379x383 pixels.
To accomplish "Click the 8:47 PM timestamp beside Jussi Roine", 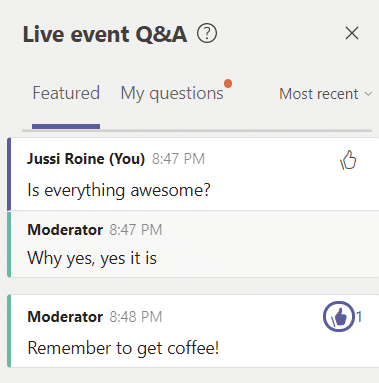I will 178,159.
